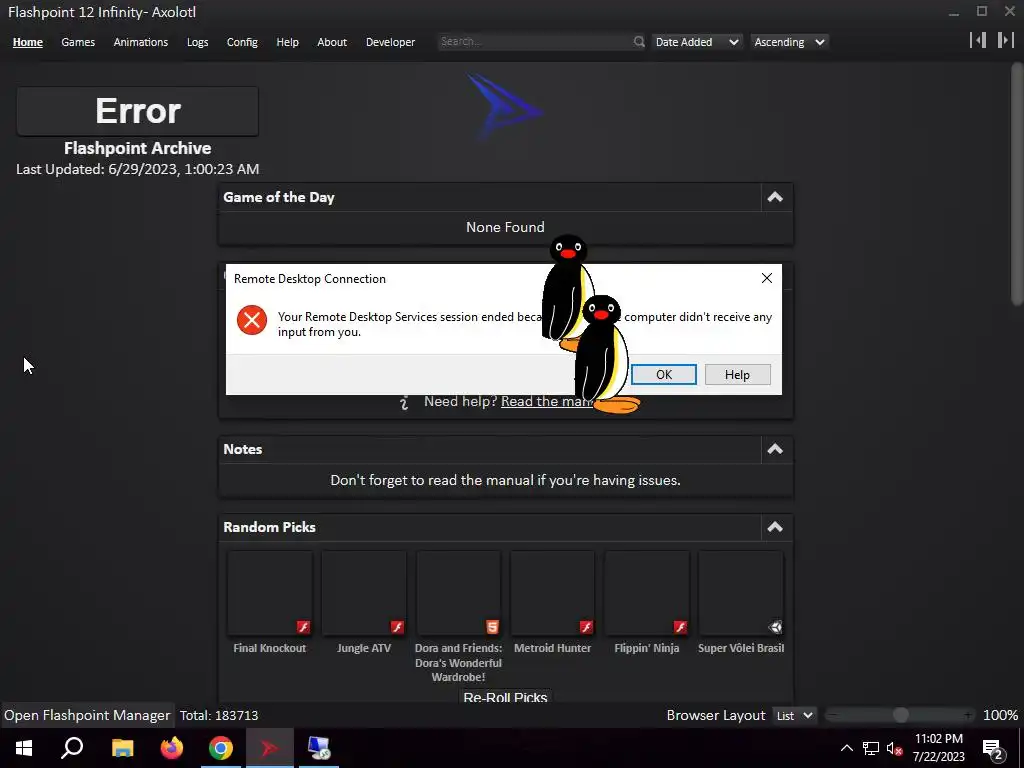Screen dimensions: 1024x768
Task: Switch to Remote Desktop Connection taskbar icon
Action: [x=319, y=748]
